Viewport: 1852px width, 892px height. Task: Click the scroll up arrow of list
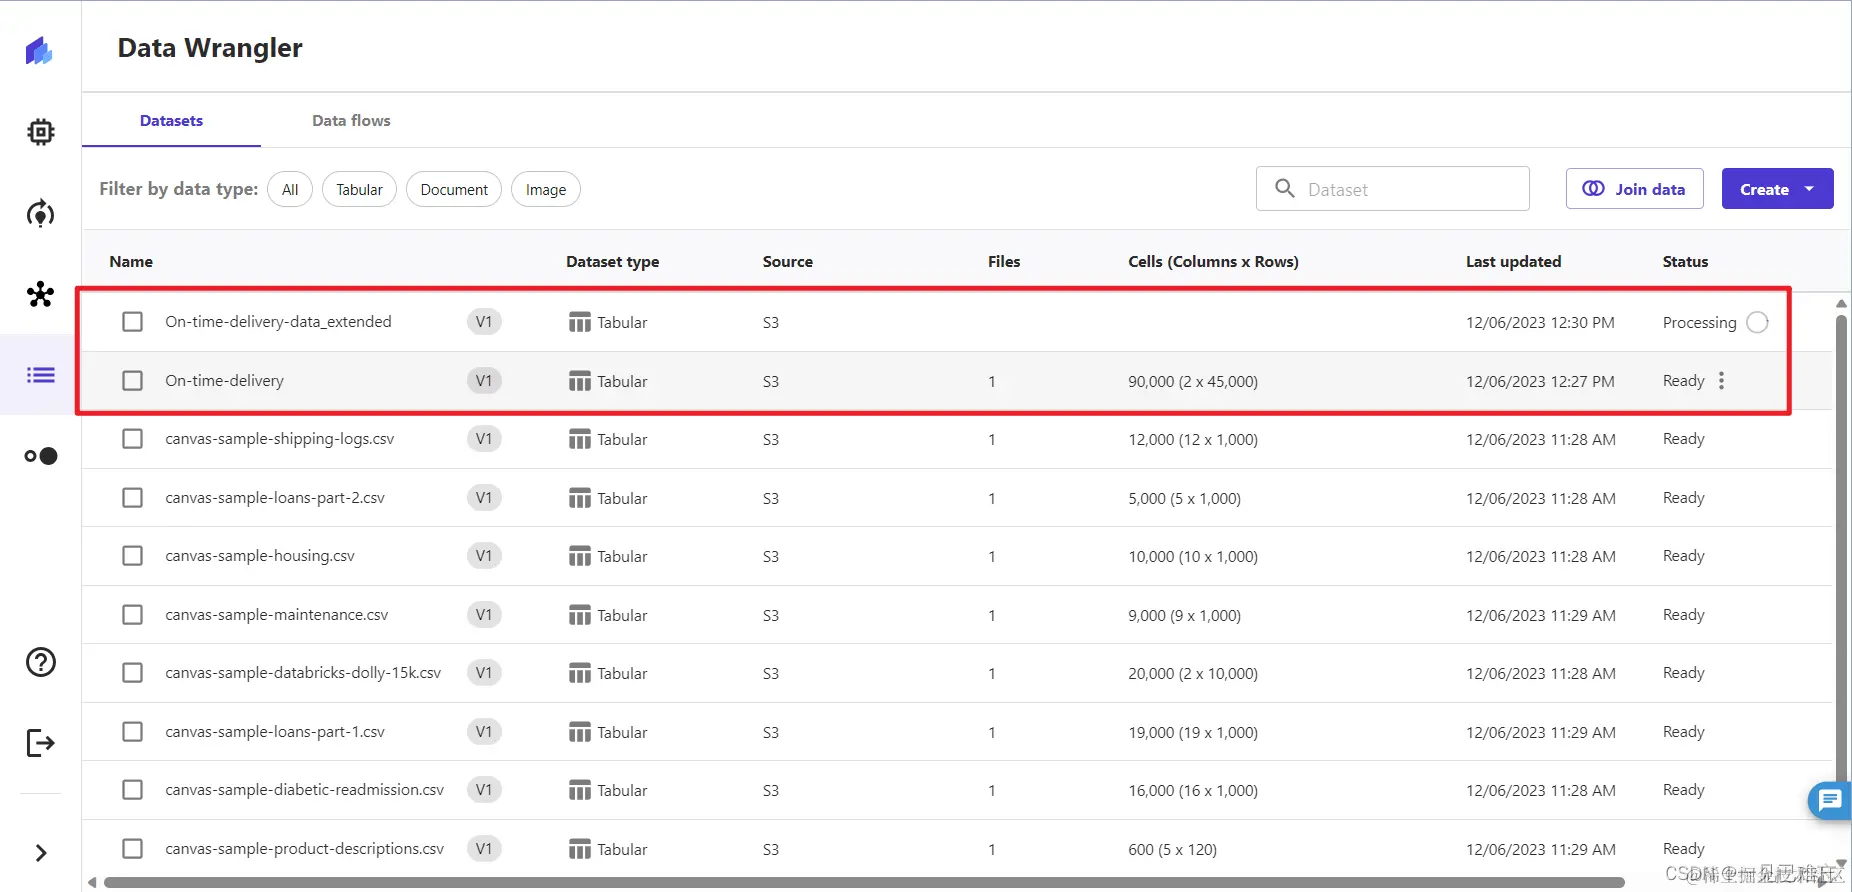tap(1841, 303)
